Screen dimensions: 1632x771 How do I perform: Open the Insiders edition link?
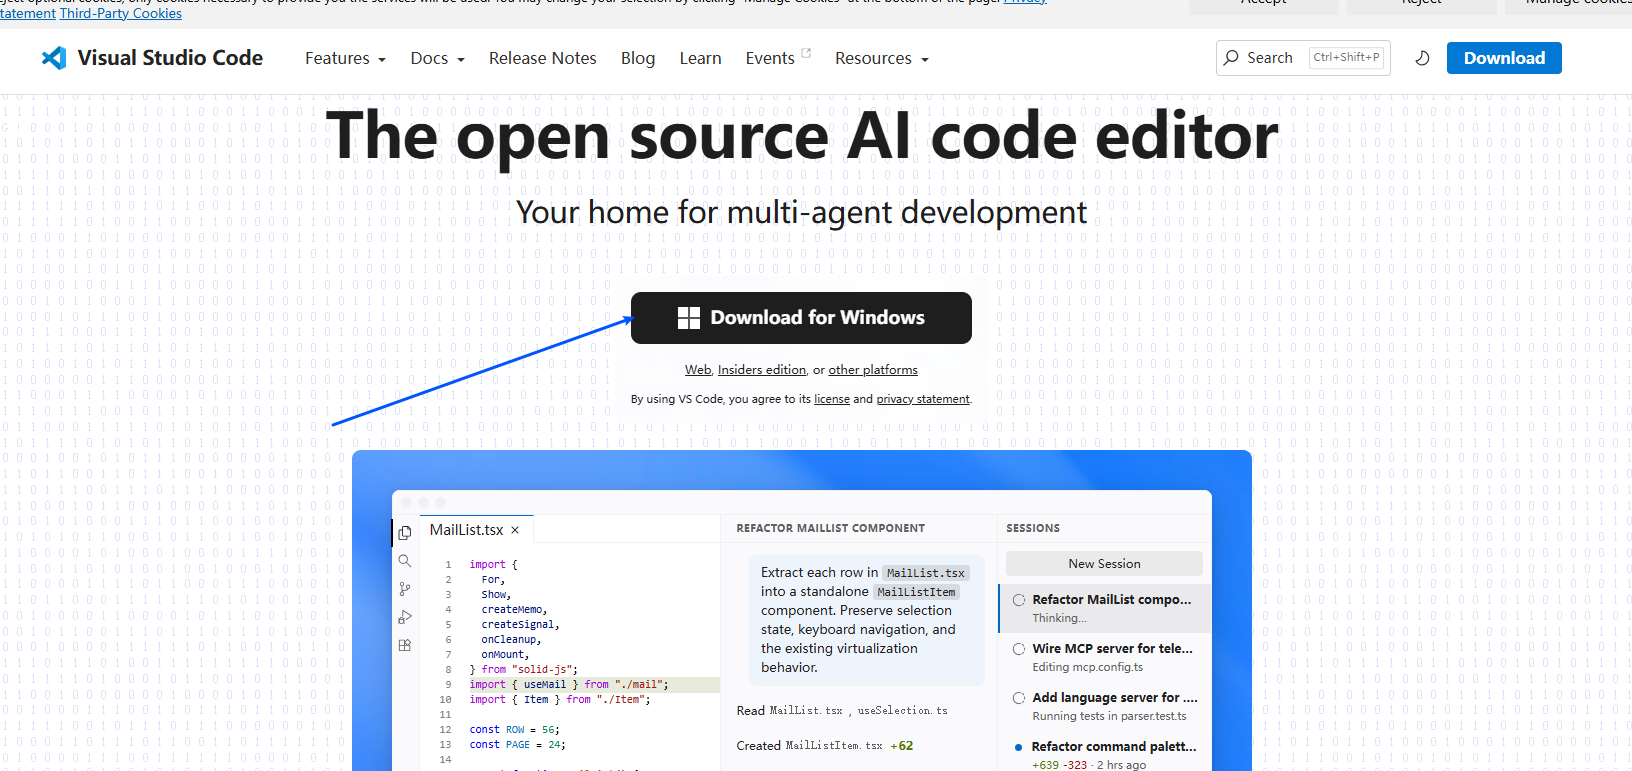pyautogui.click(x=762, y=370)
